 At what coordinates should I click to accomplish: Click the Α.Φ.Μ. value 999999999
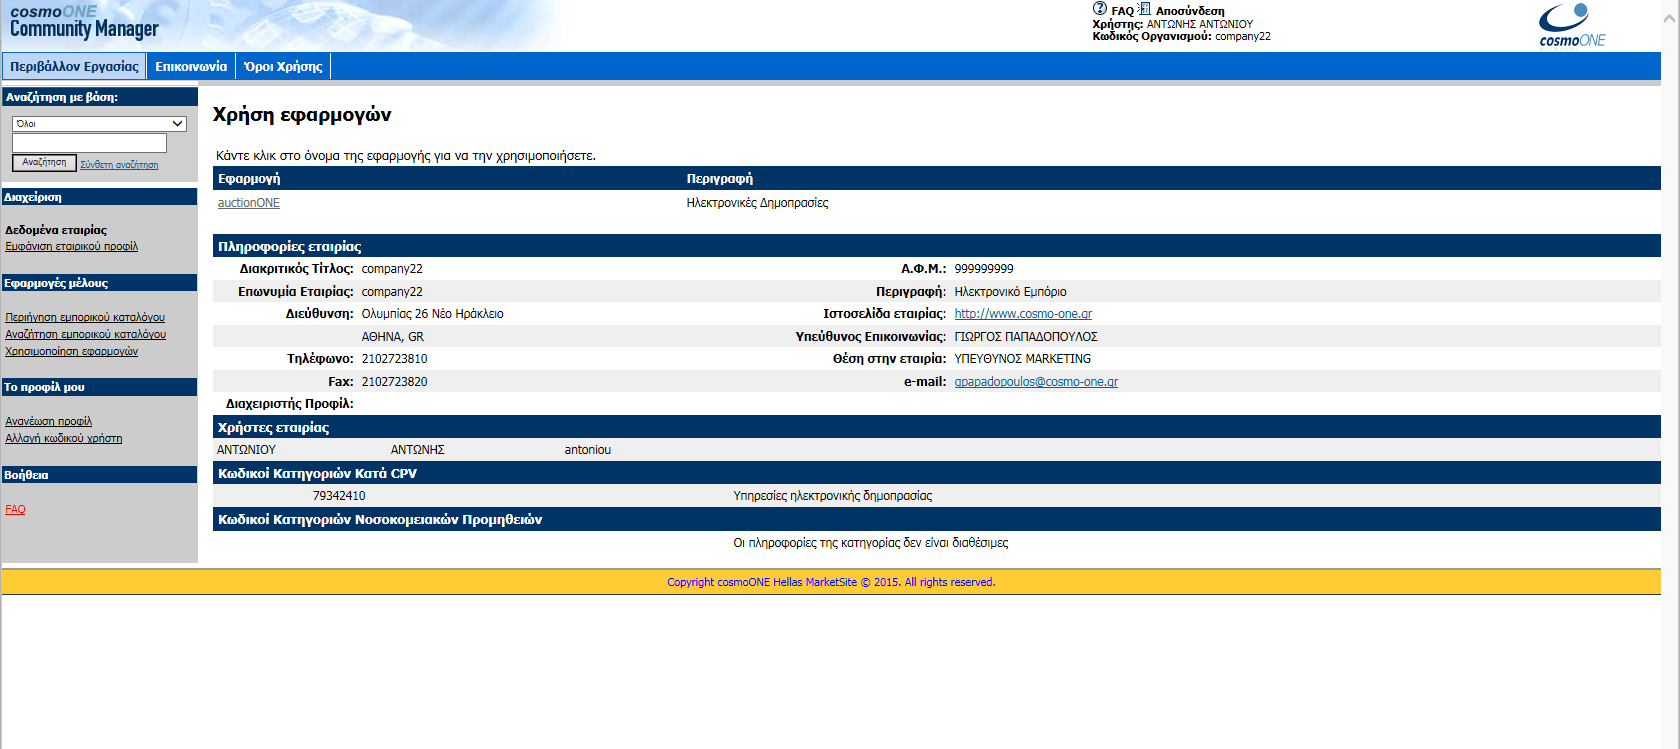point(984,269)
